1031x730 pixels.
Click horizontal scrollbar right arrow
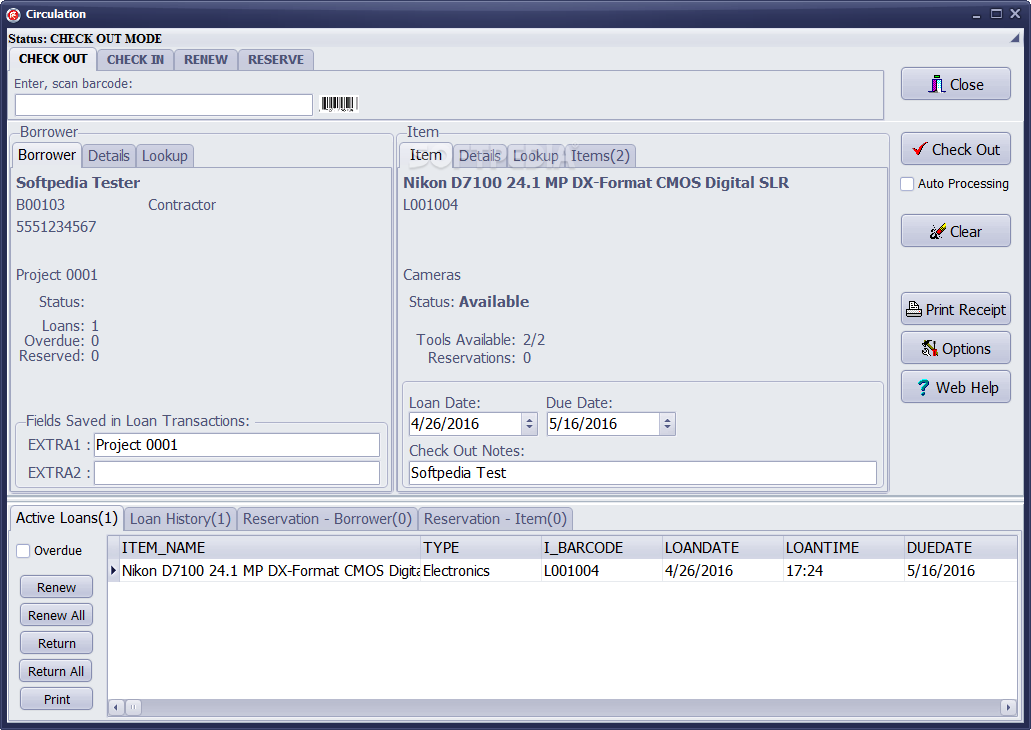pyautogui.click(x=1009, y=708)
